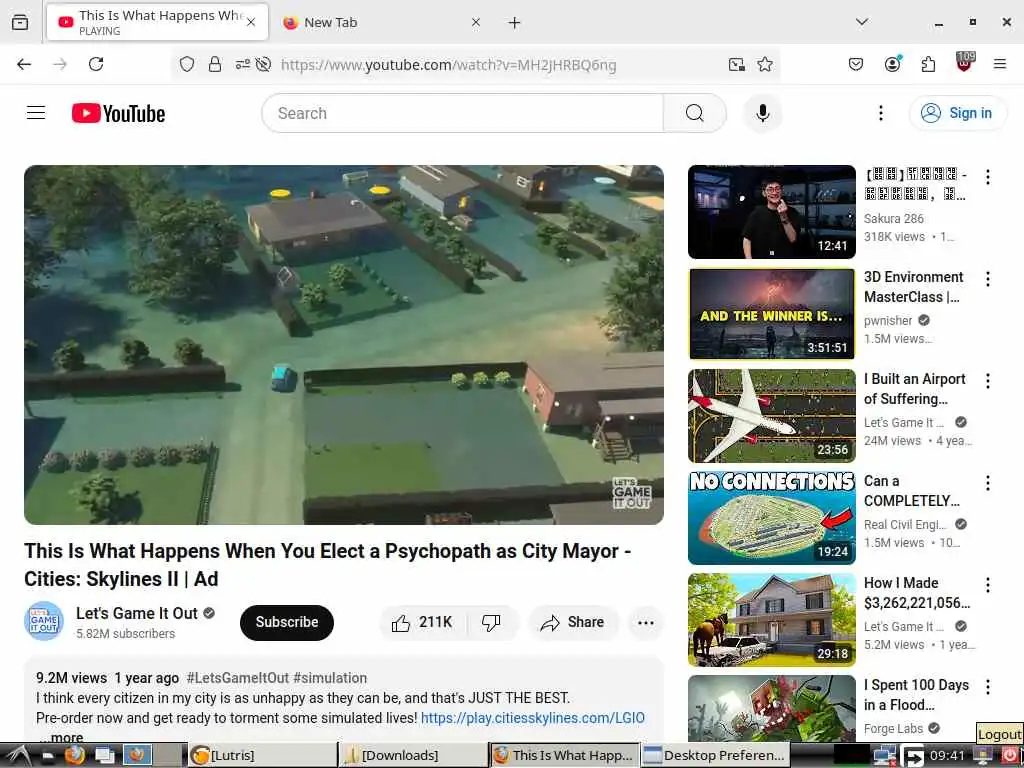Open the Firefox account icon
Viewport: 1024px width, 768px height.
tap(892, 63)
